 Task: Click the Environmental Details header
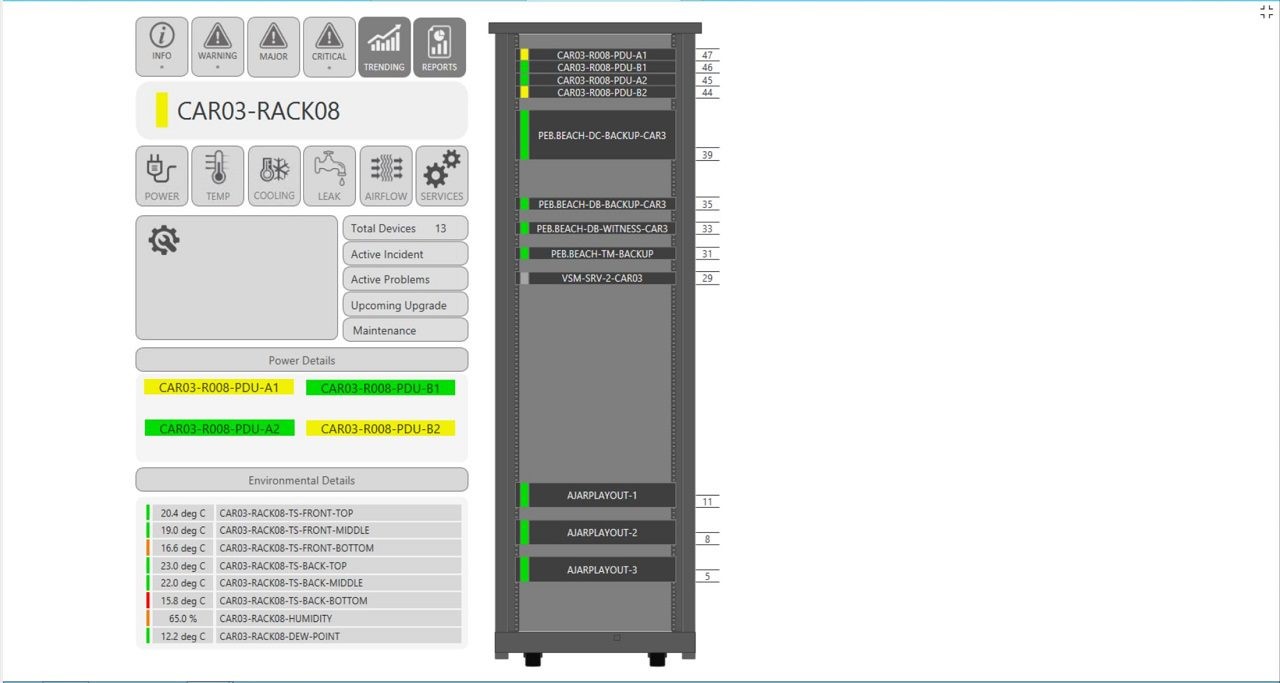coord(302,480)
